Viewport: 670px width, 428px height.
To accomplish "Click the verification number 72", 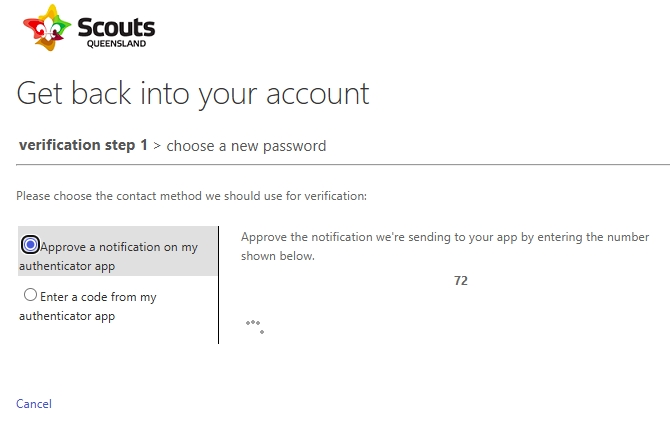I will (x=461, y=281).
